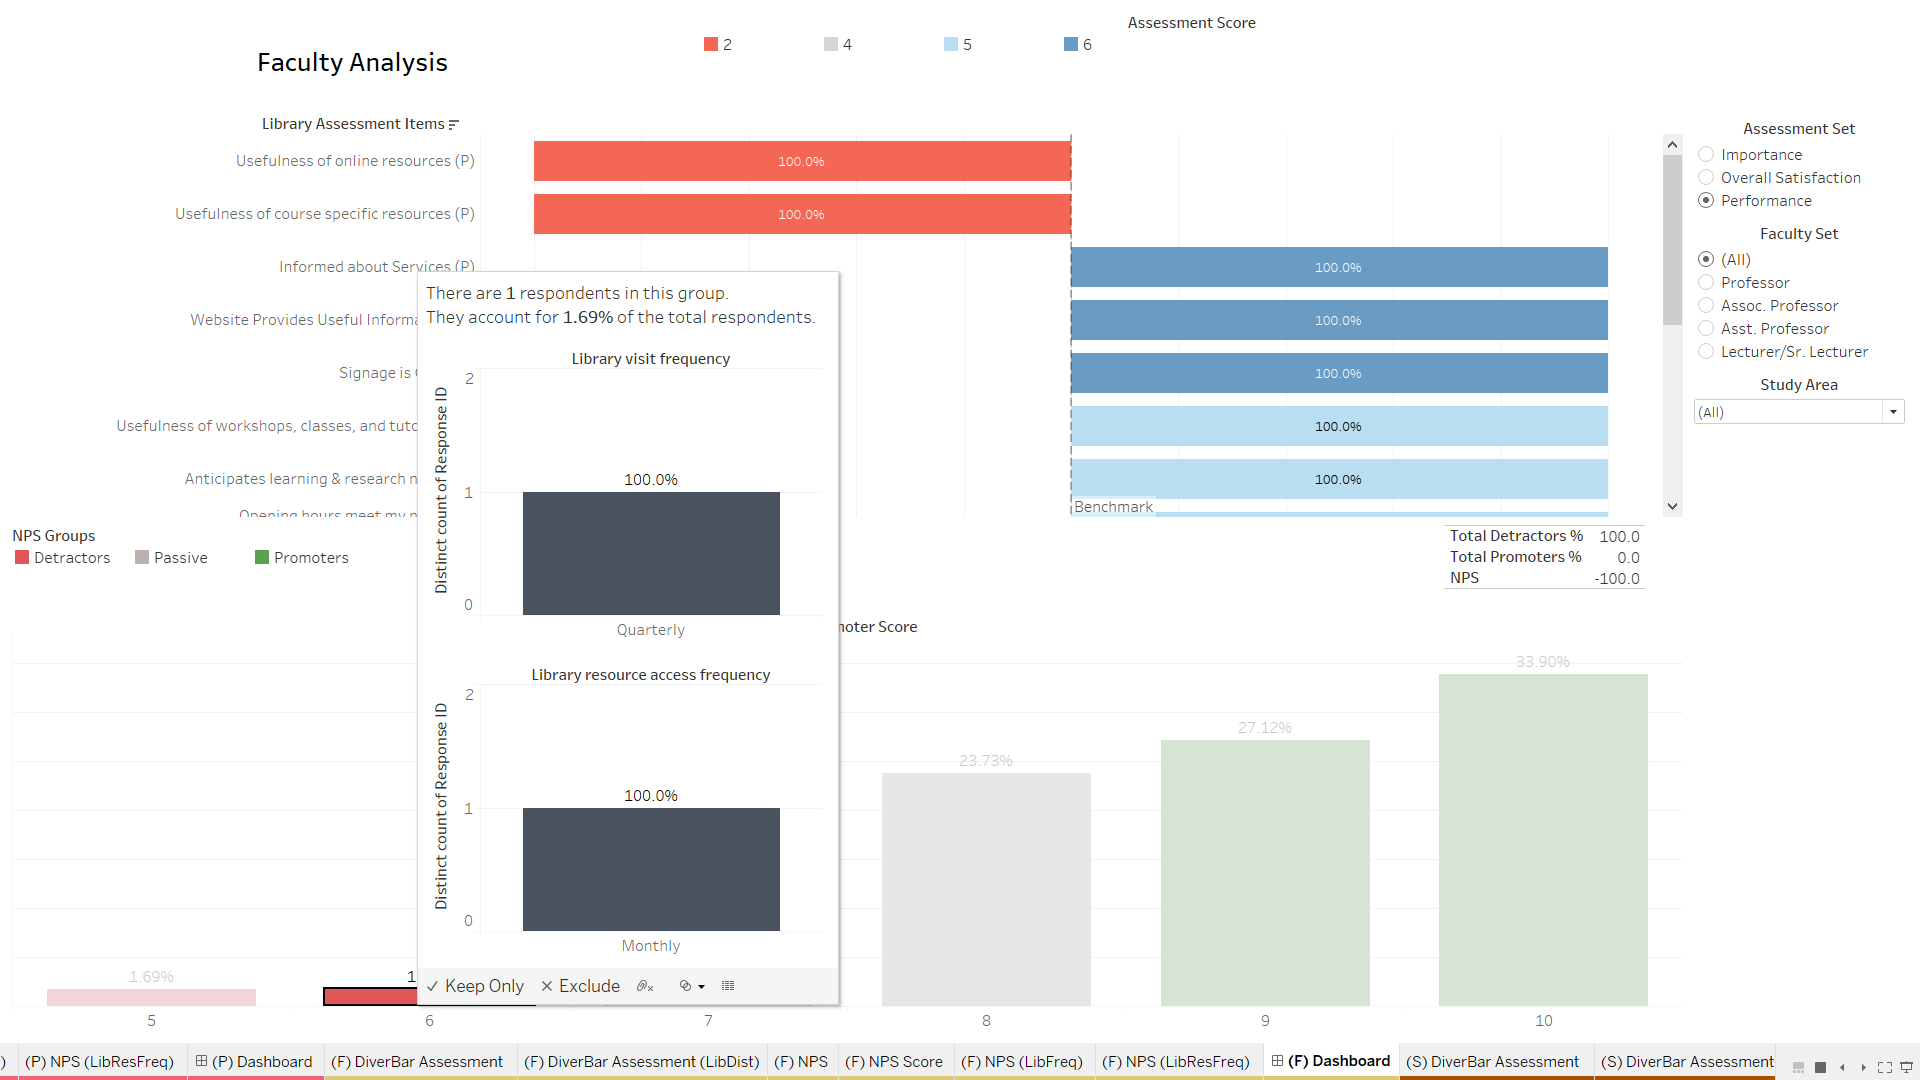Select the Performance radio button
Viewport: 1920px width, 1080px height.
tap(1706, 200)
